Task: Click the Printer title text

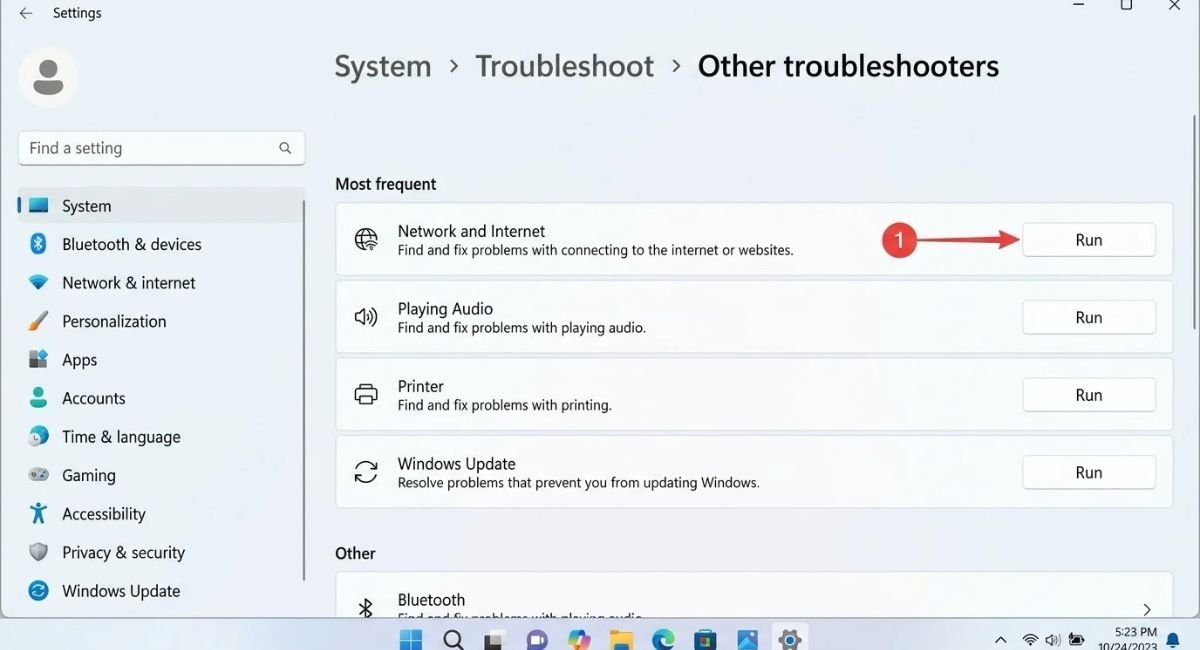Action: click(x=421, y=386)
